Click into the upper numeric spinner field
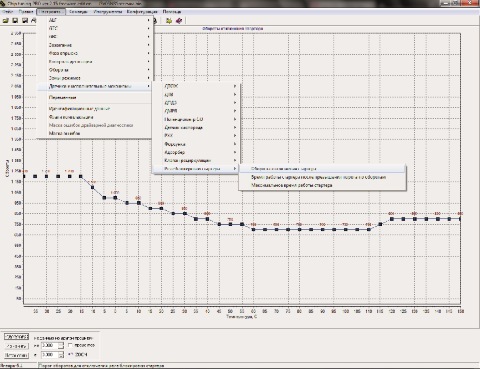The image size is (480, 369). pos(49,346)
